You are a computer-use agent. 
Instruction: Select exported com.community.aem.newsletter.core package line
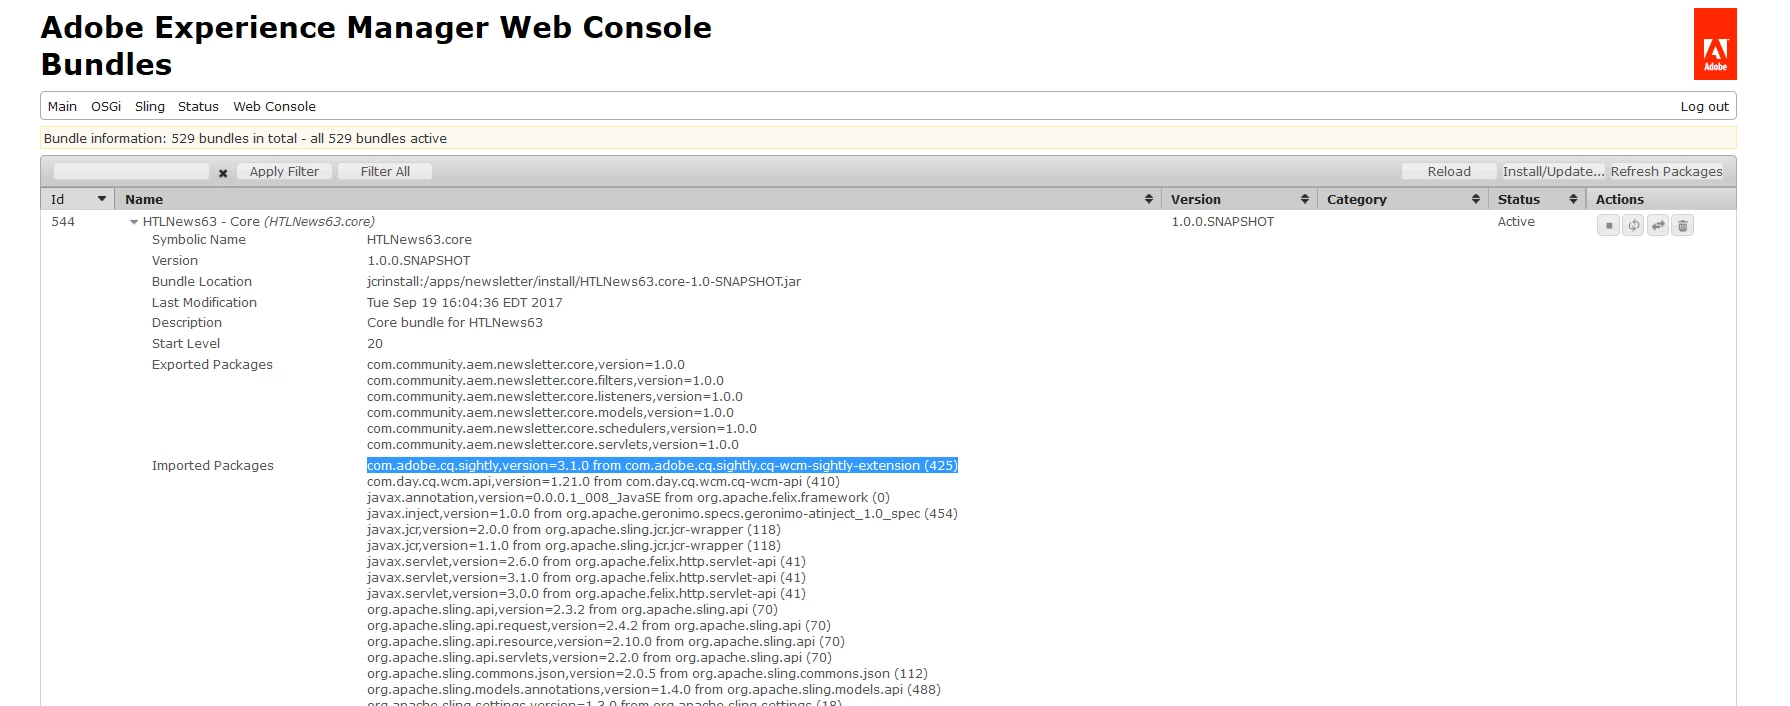(526, 364)
